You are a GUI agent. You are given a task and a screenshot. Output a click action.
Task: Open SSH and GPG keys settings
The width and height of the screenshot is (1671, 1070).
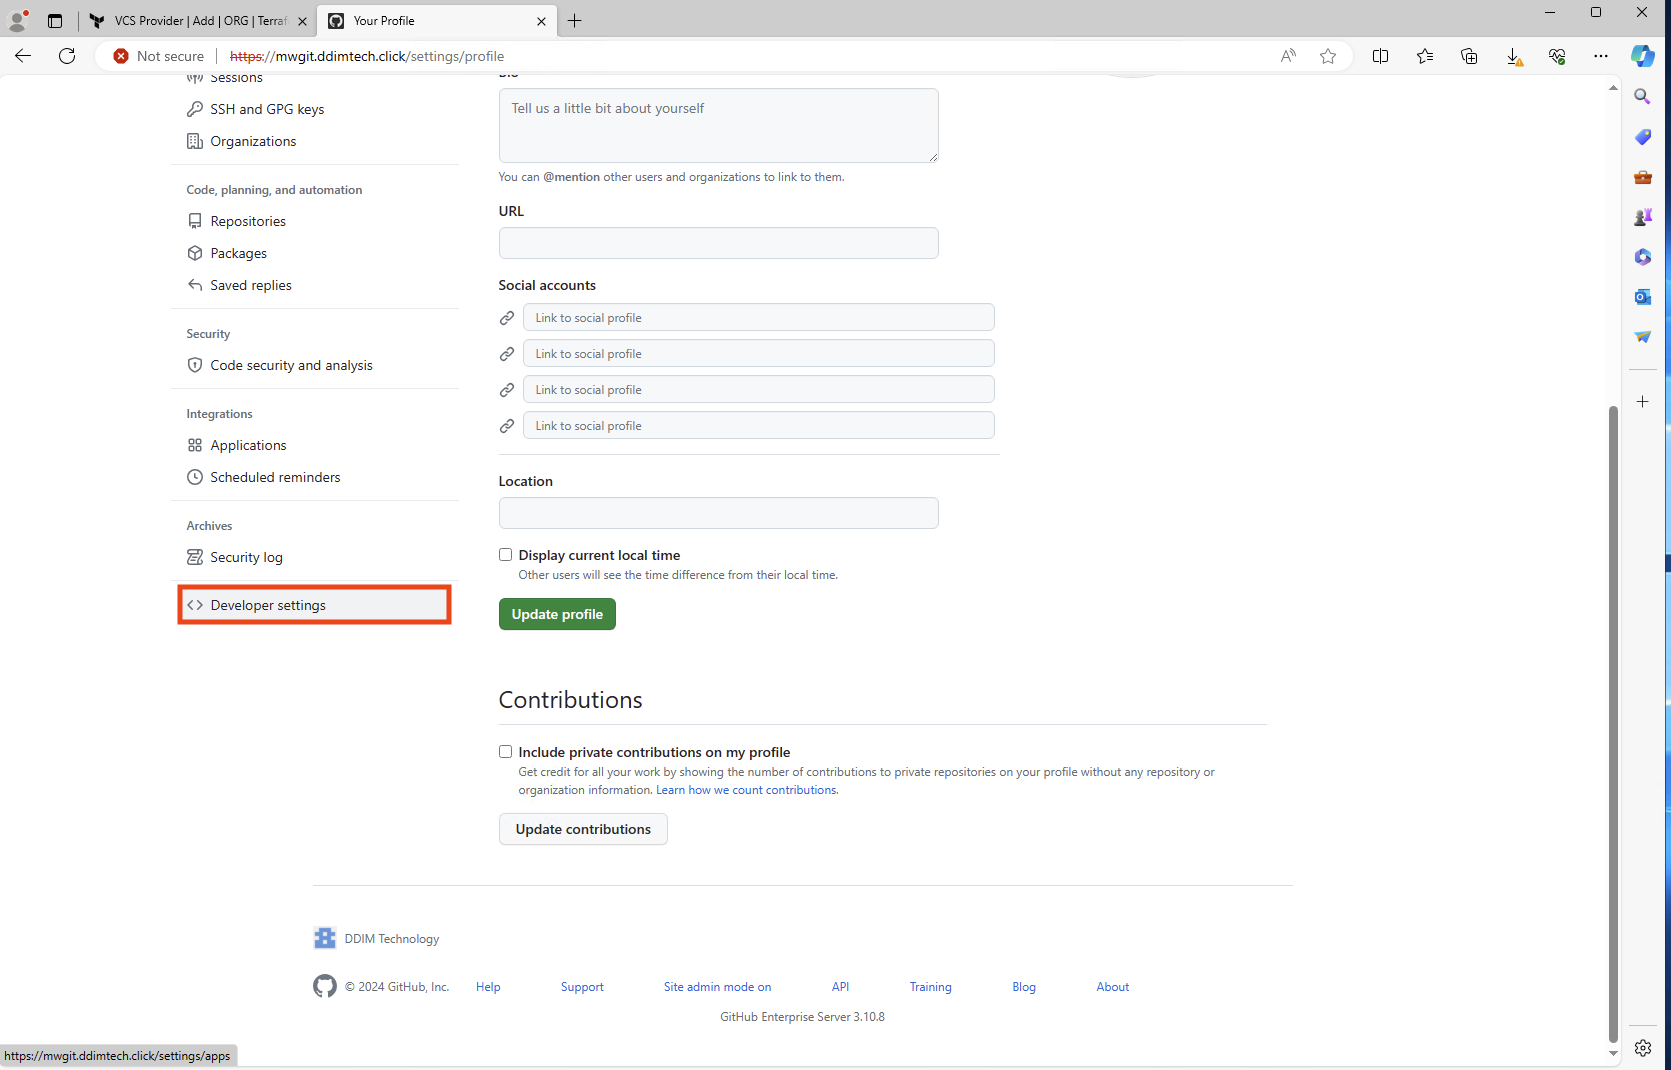267,109
